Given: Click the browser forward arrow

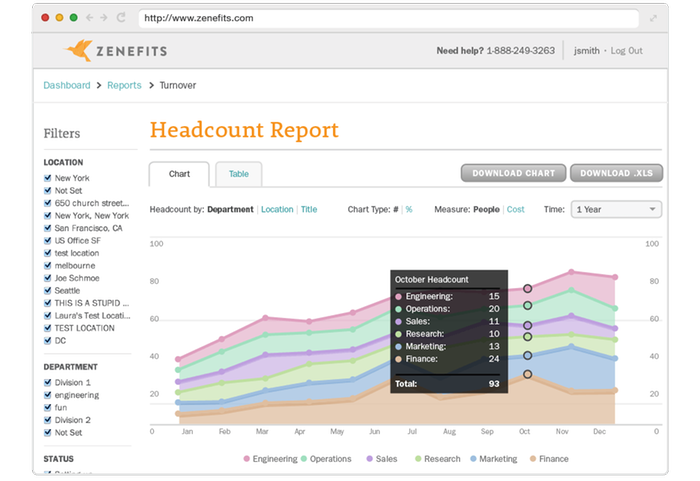Looking at the screenshot, I should tap(104, 18).
